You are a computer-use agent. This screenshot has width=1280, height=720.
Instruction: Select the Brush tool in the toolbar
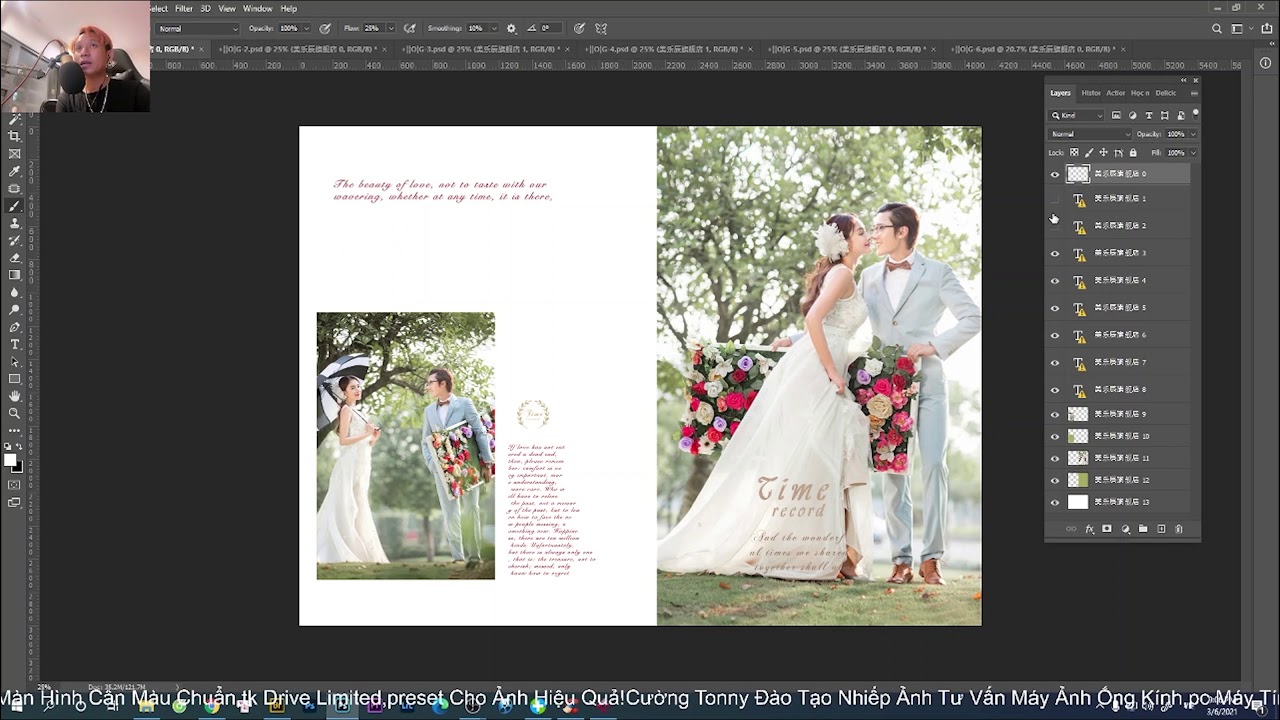(x=14, y=206)
